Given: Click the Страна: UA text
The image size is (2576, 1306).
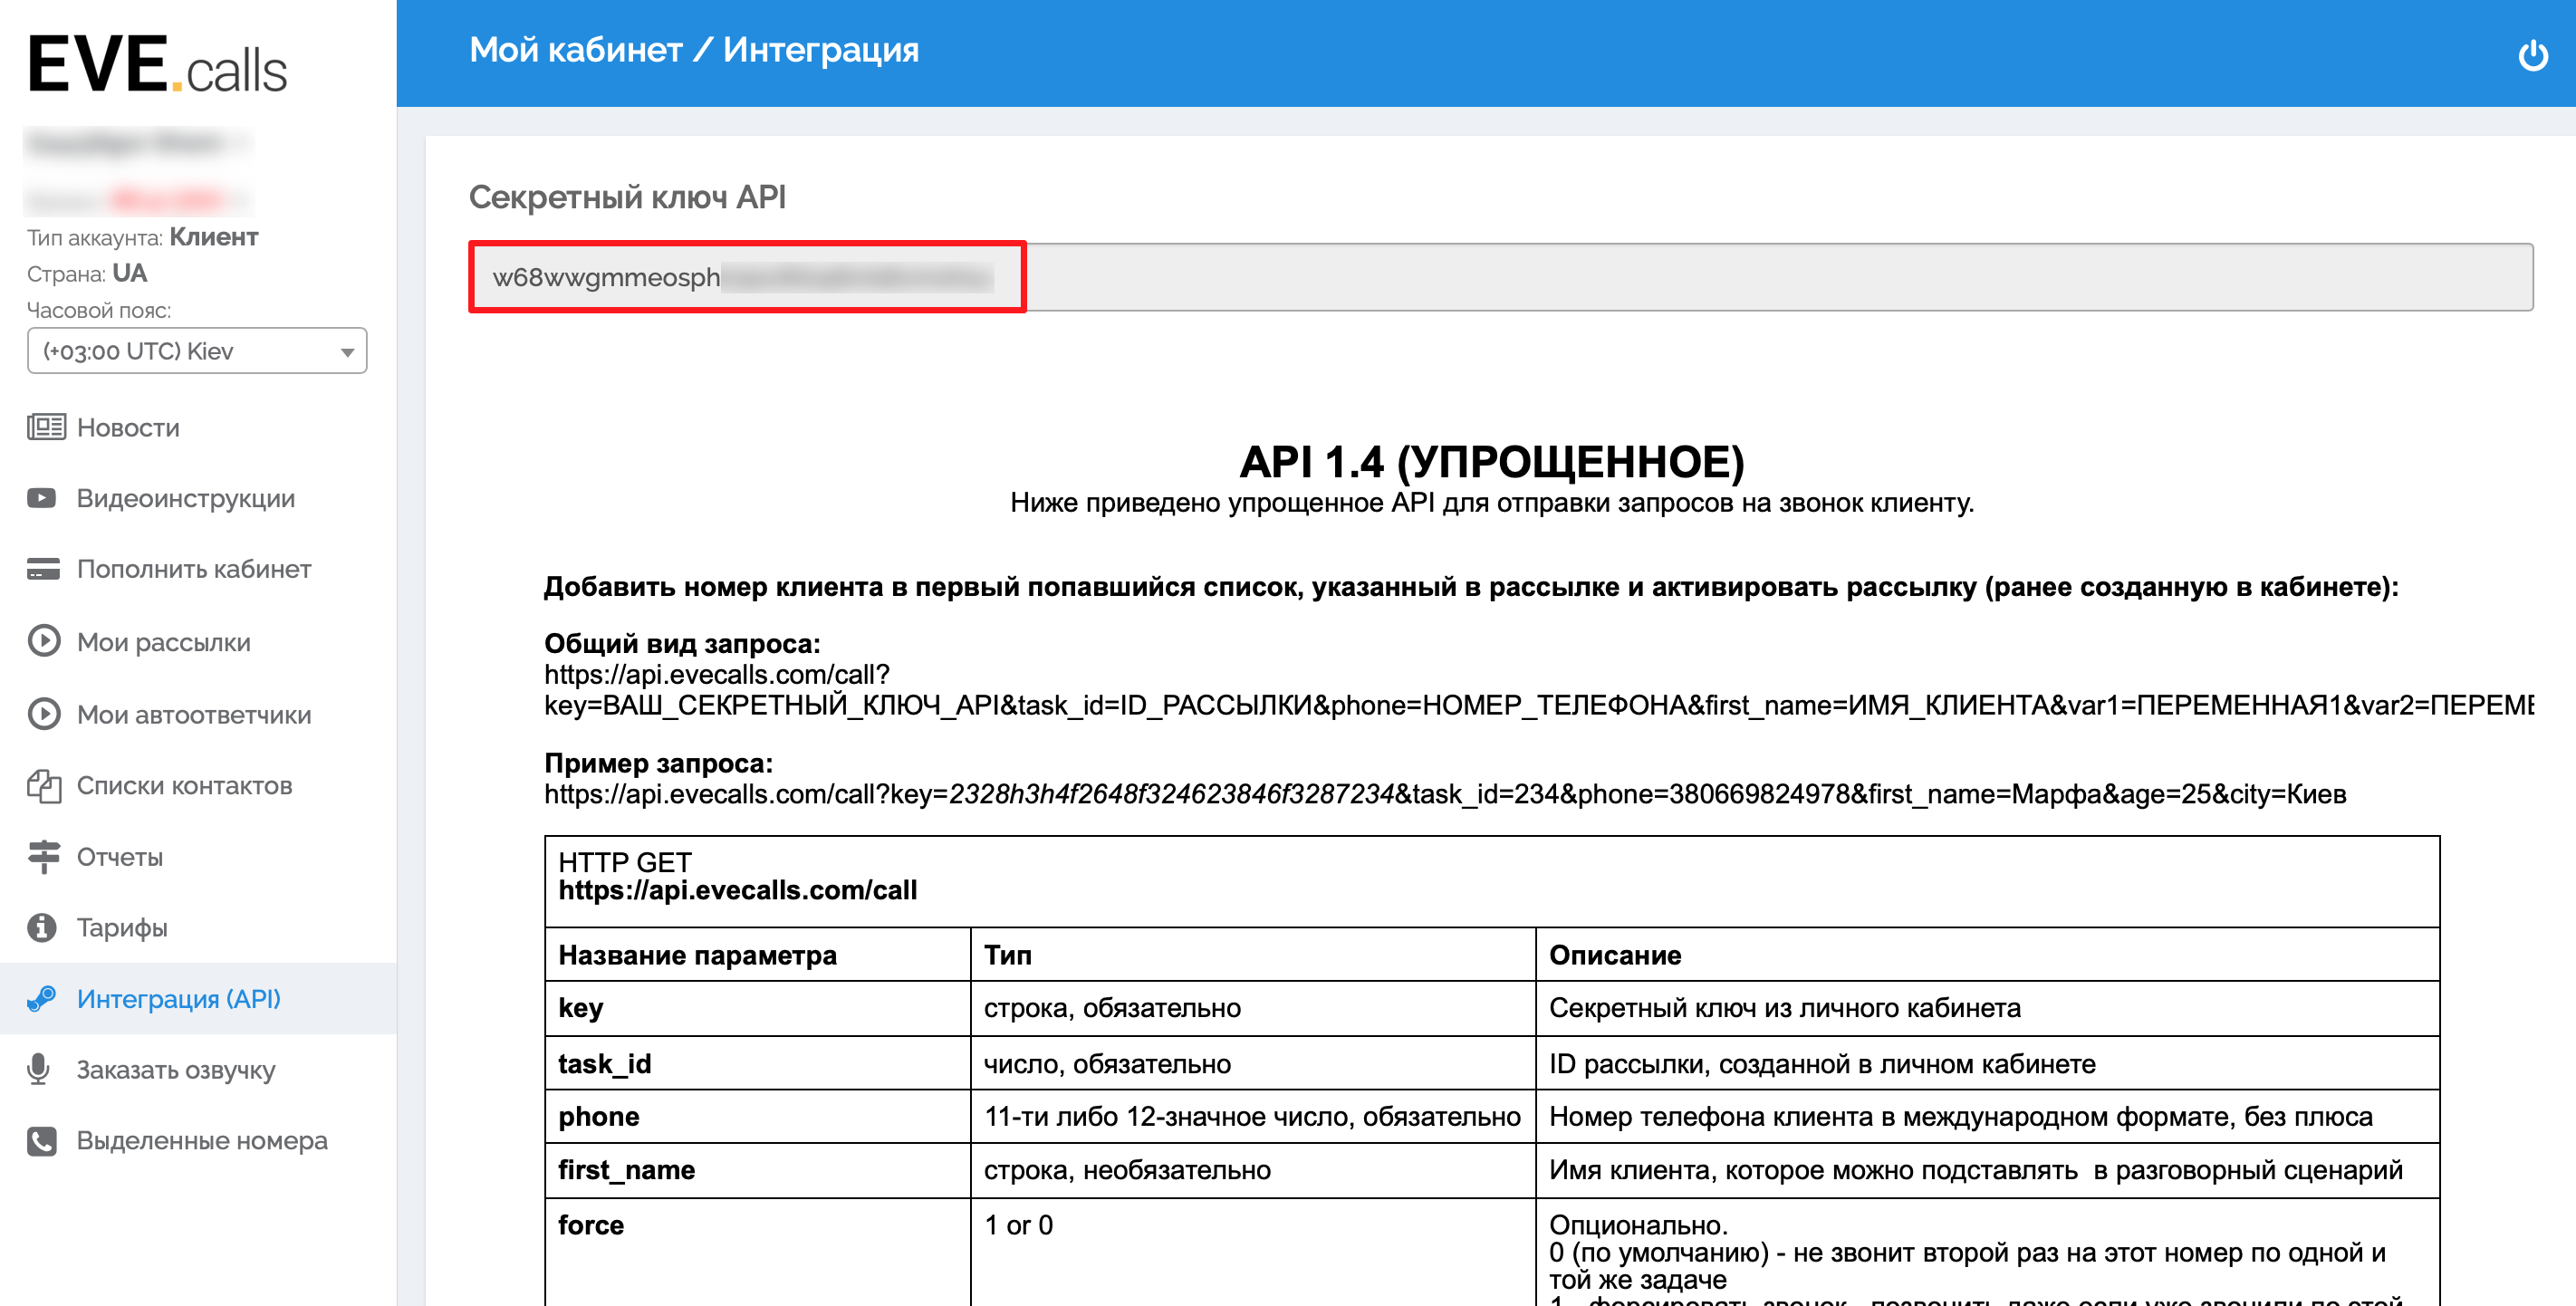Looking at the screenshot, I should (x=87, y=273).
